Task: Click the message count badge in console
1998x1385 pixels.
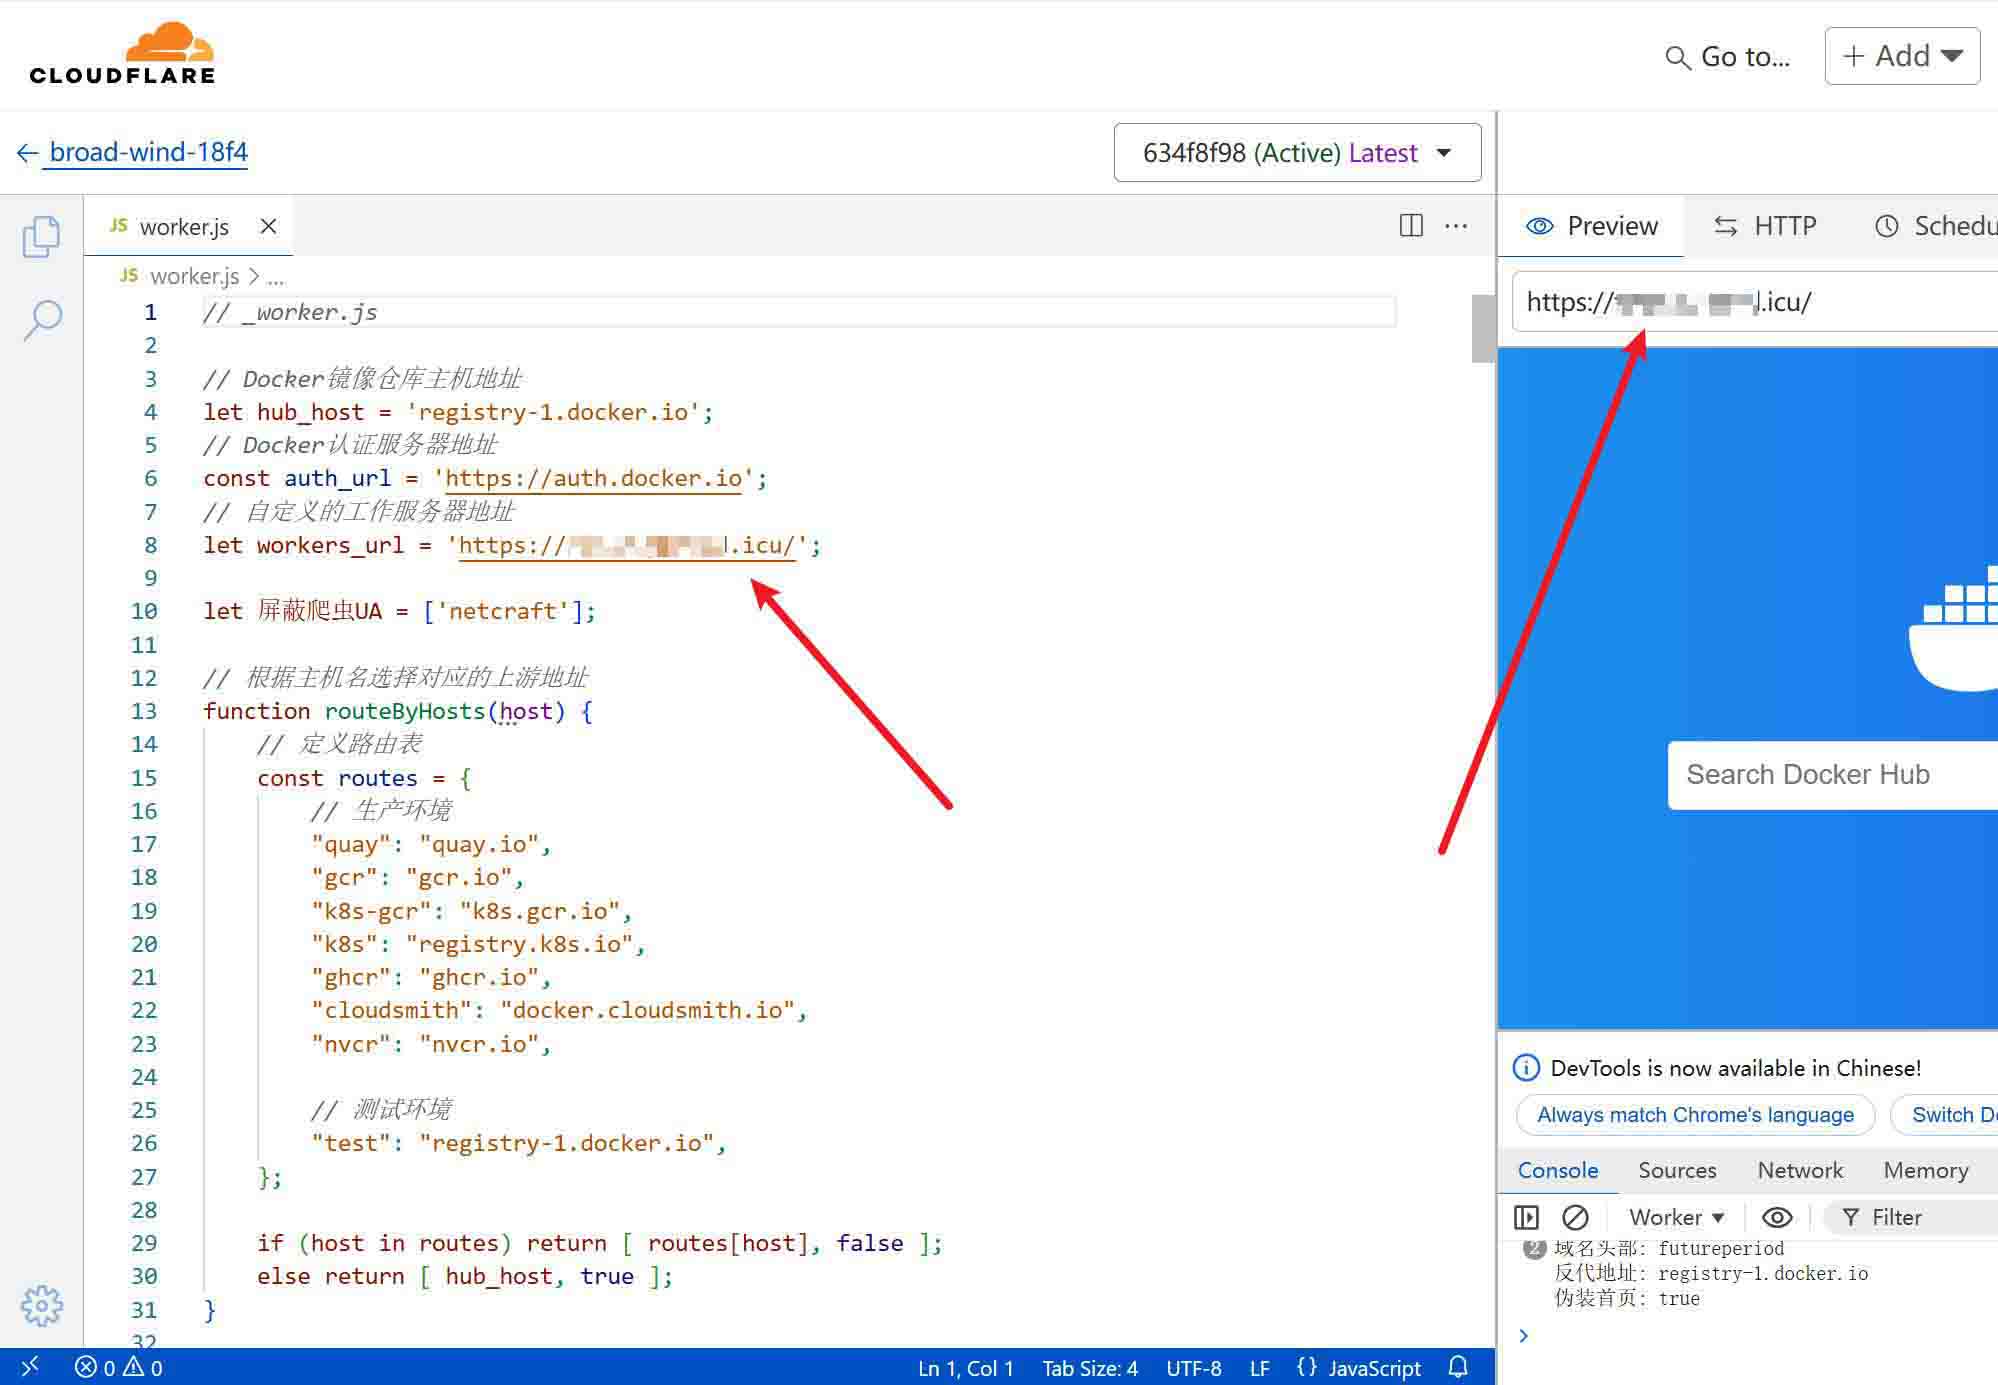Action: 1534,1247
